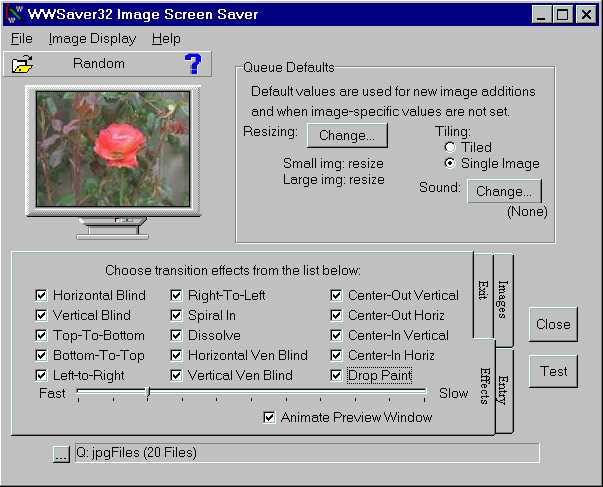Click the Sound Change... button
This screenshot has height=487, width=603.
[504, 191]
